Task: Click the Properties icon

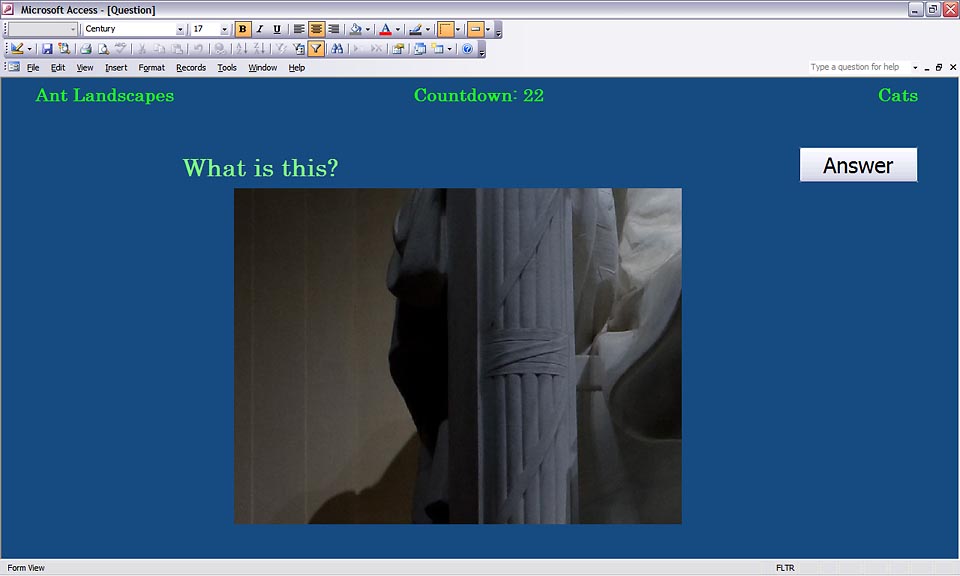Action: [x=398, y=48]
